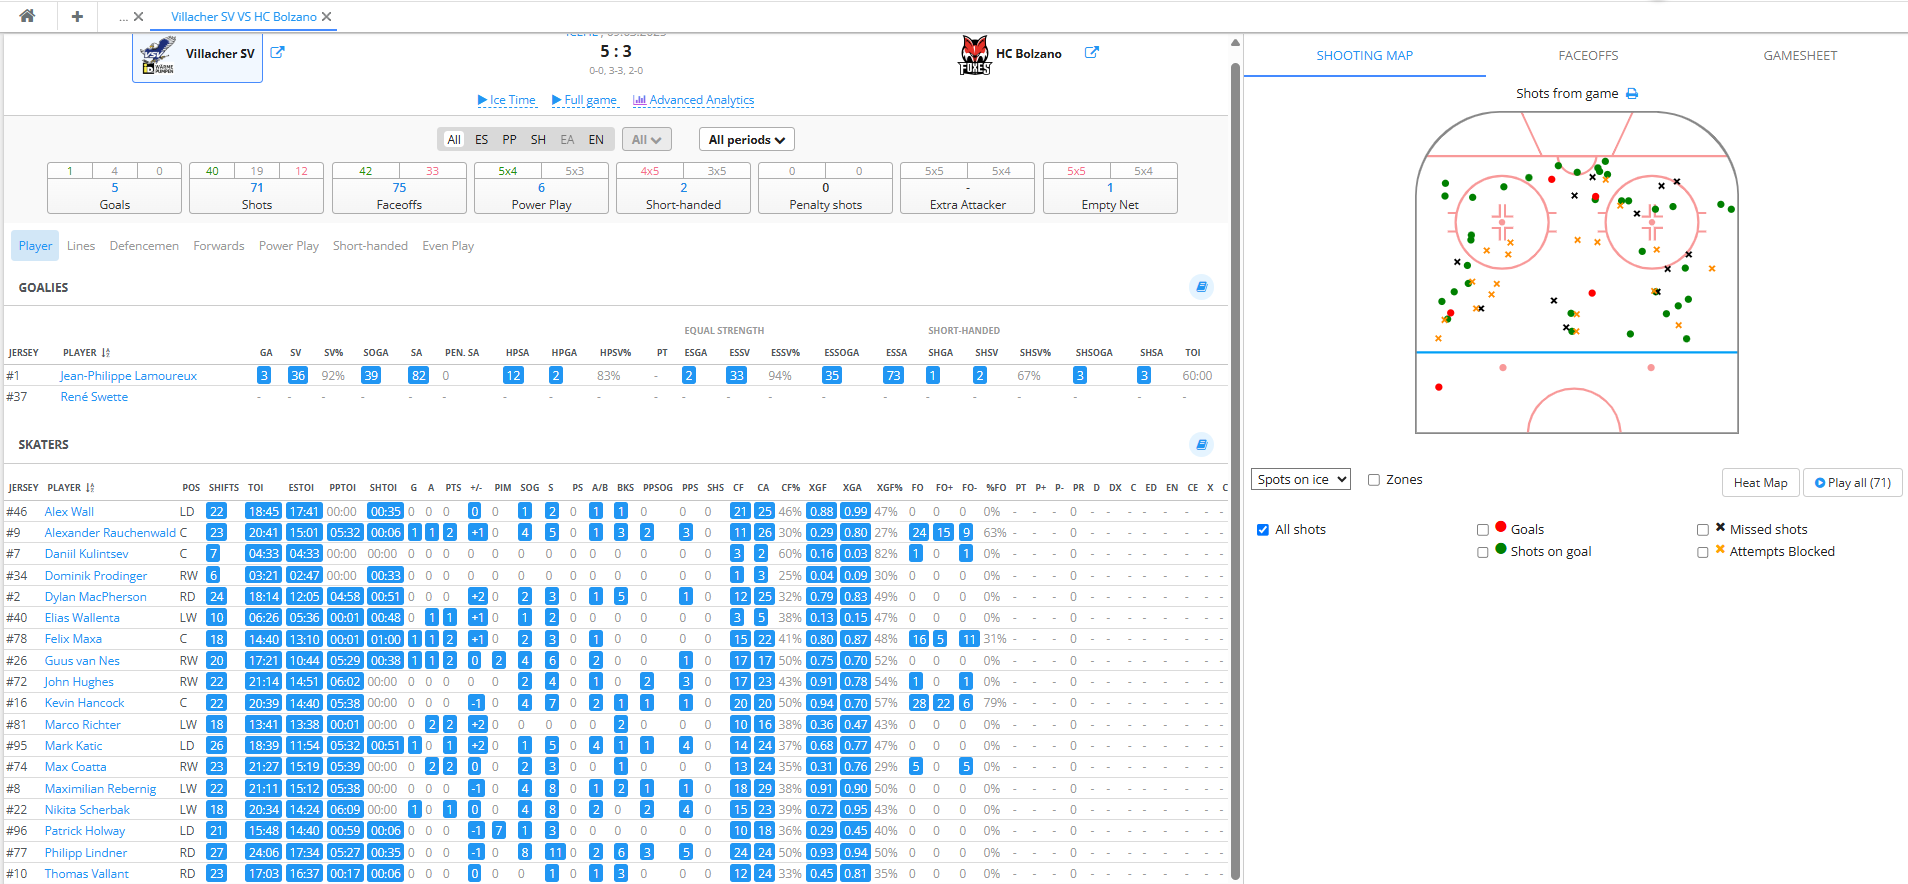
Task: Click the Goals red color dot
Action: [x=1500, y=527]
